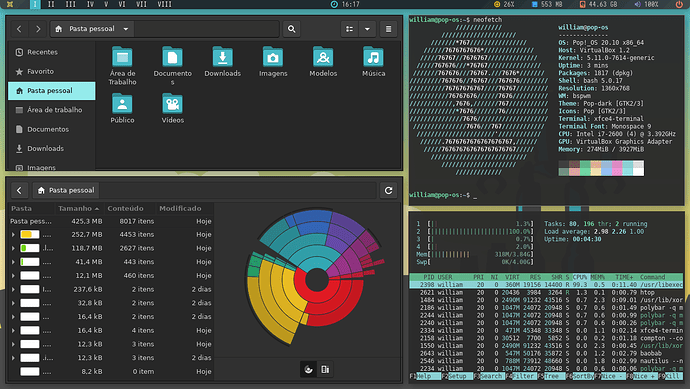This screenshot has width=690, height=389.
Task: Switch to workspace IV in the top bar
Action: (90, 4)
